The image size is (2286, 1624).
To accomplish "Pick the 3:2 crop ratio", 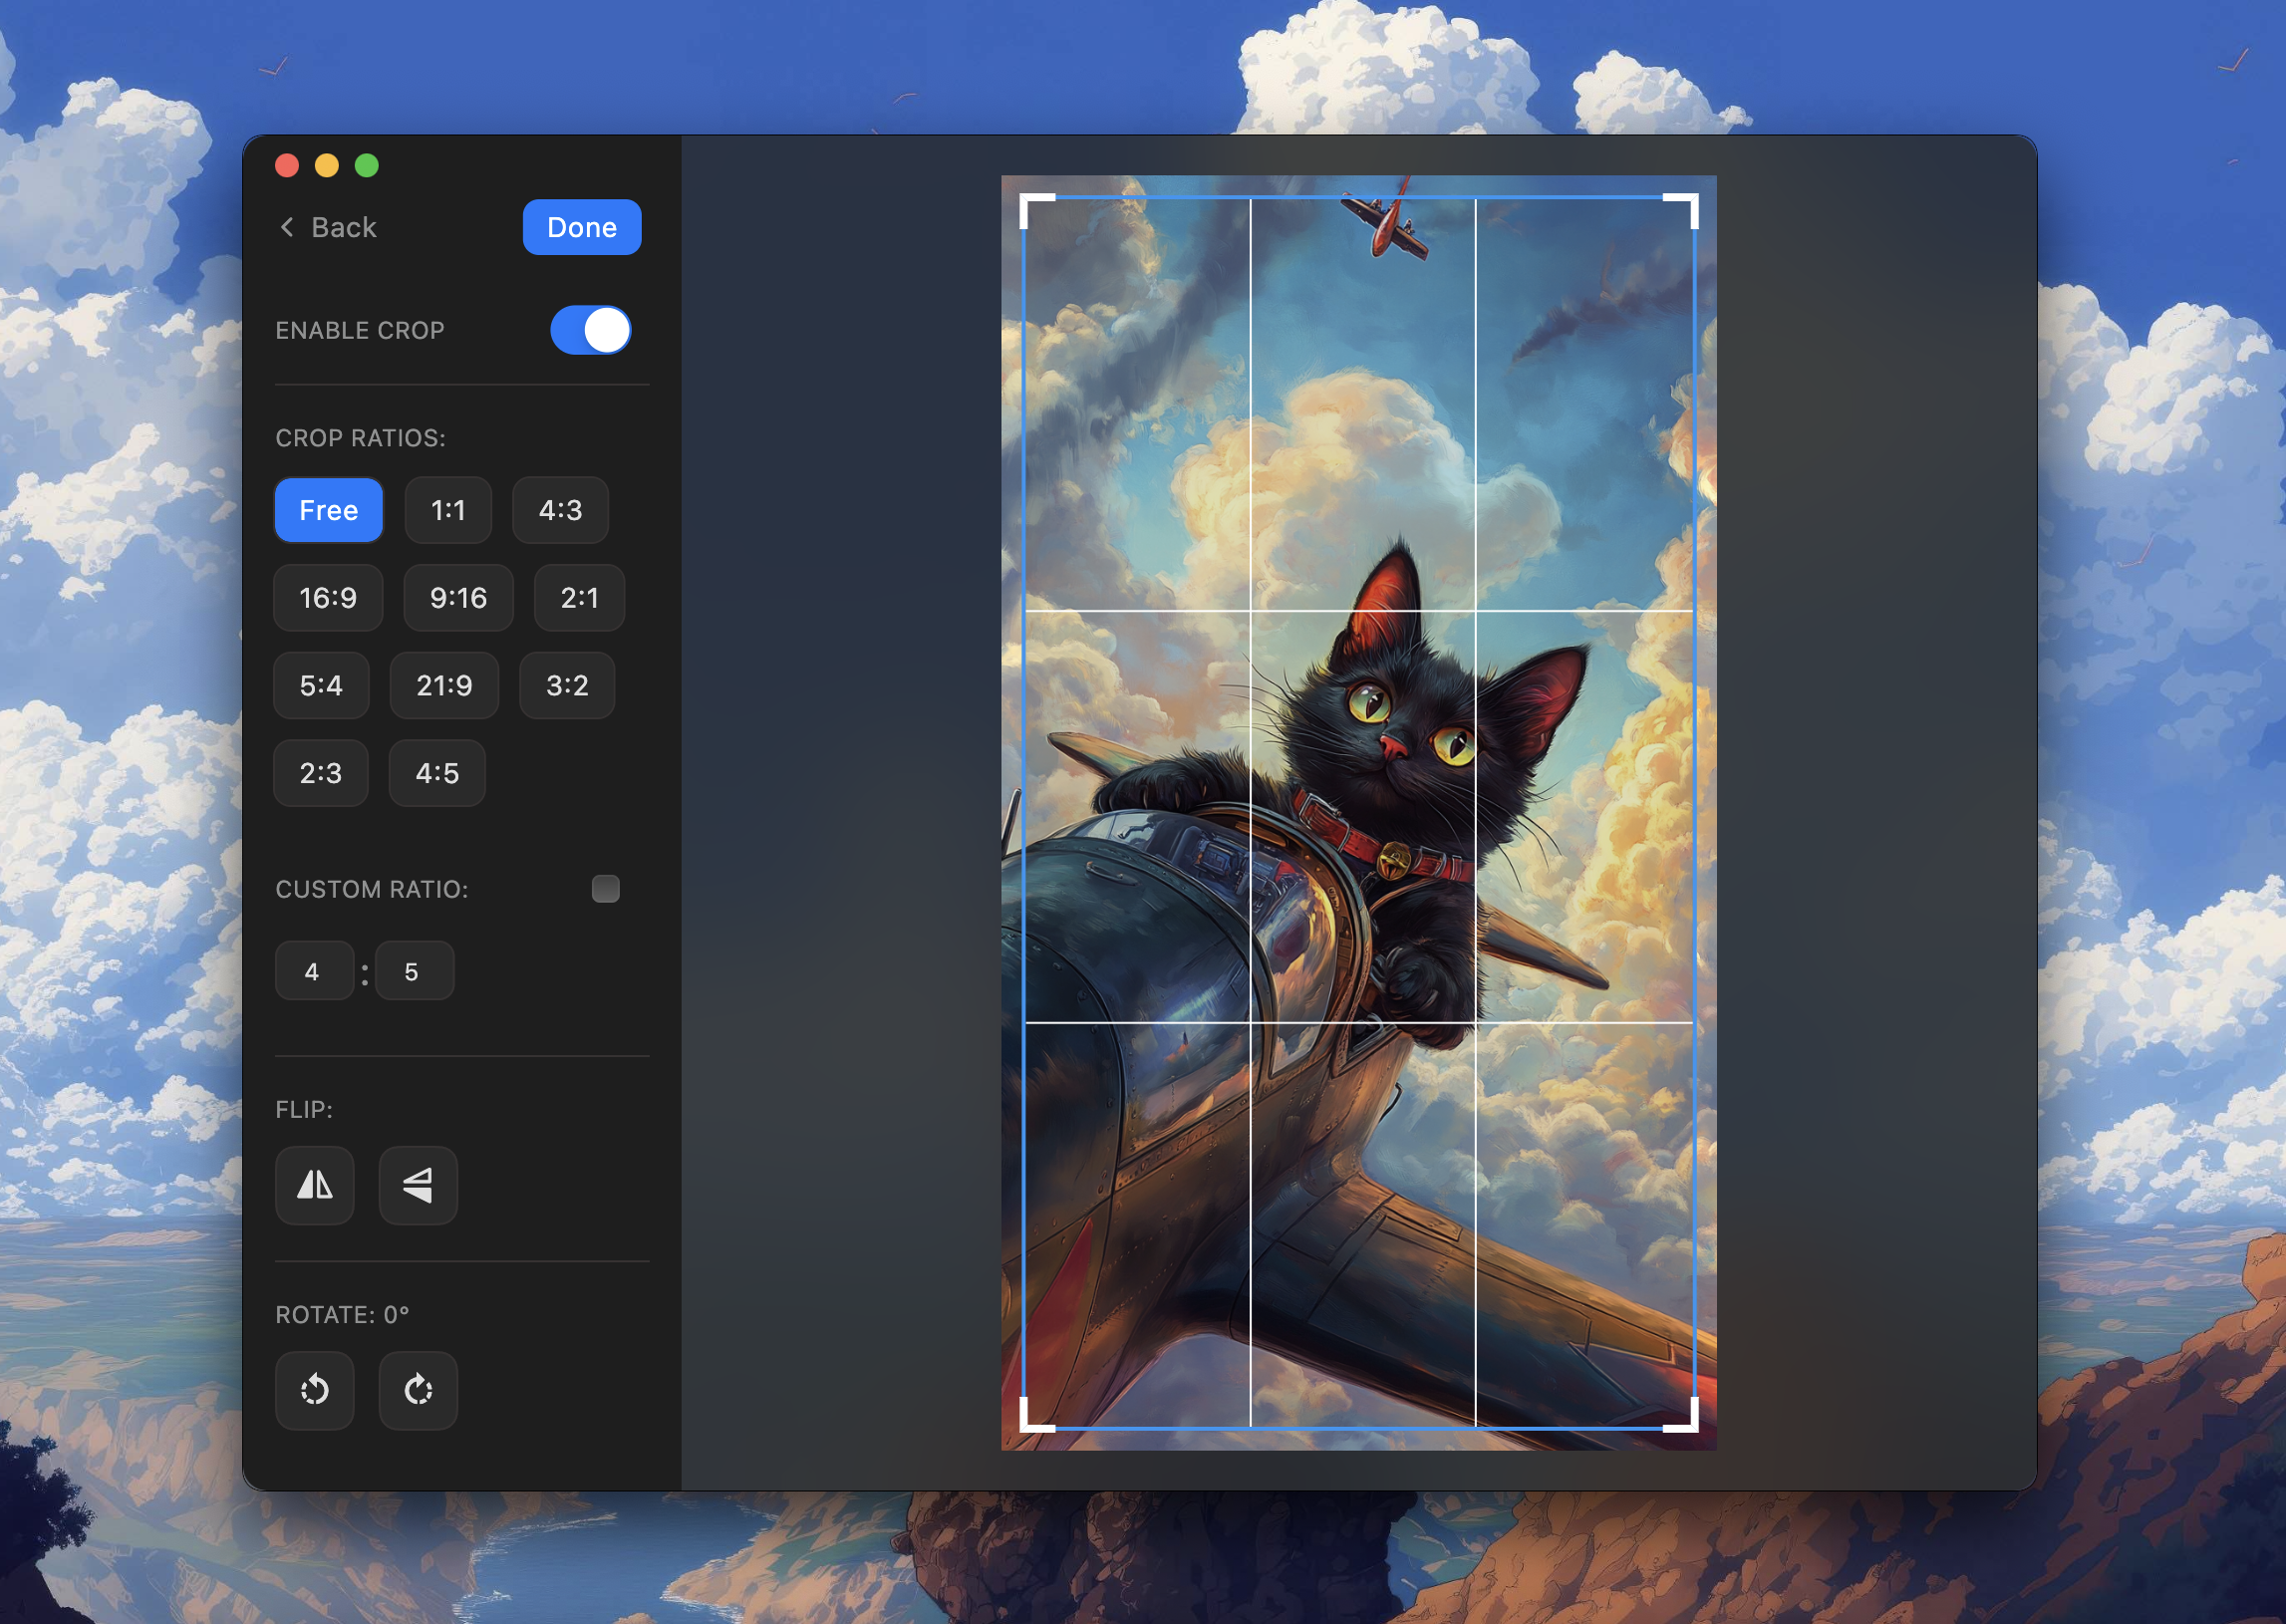I will 567,686.
